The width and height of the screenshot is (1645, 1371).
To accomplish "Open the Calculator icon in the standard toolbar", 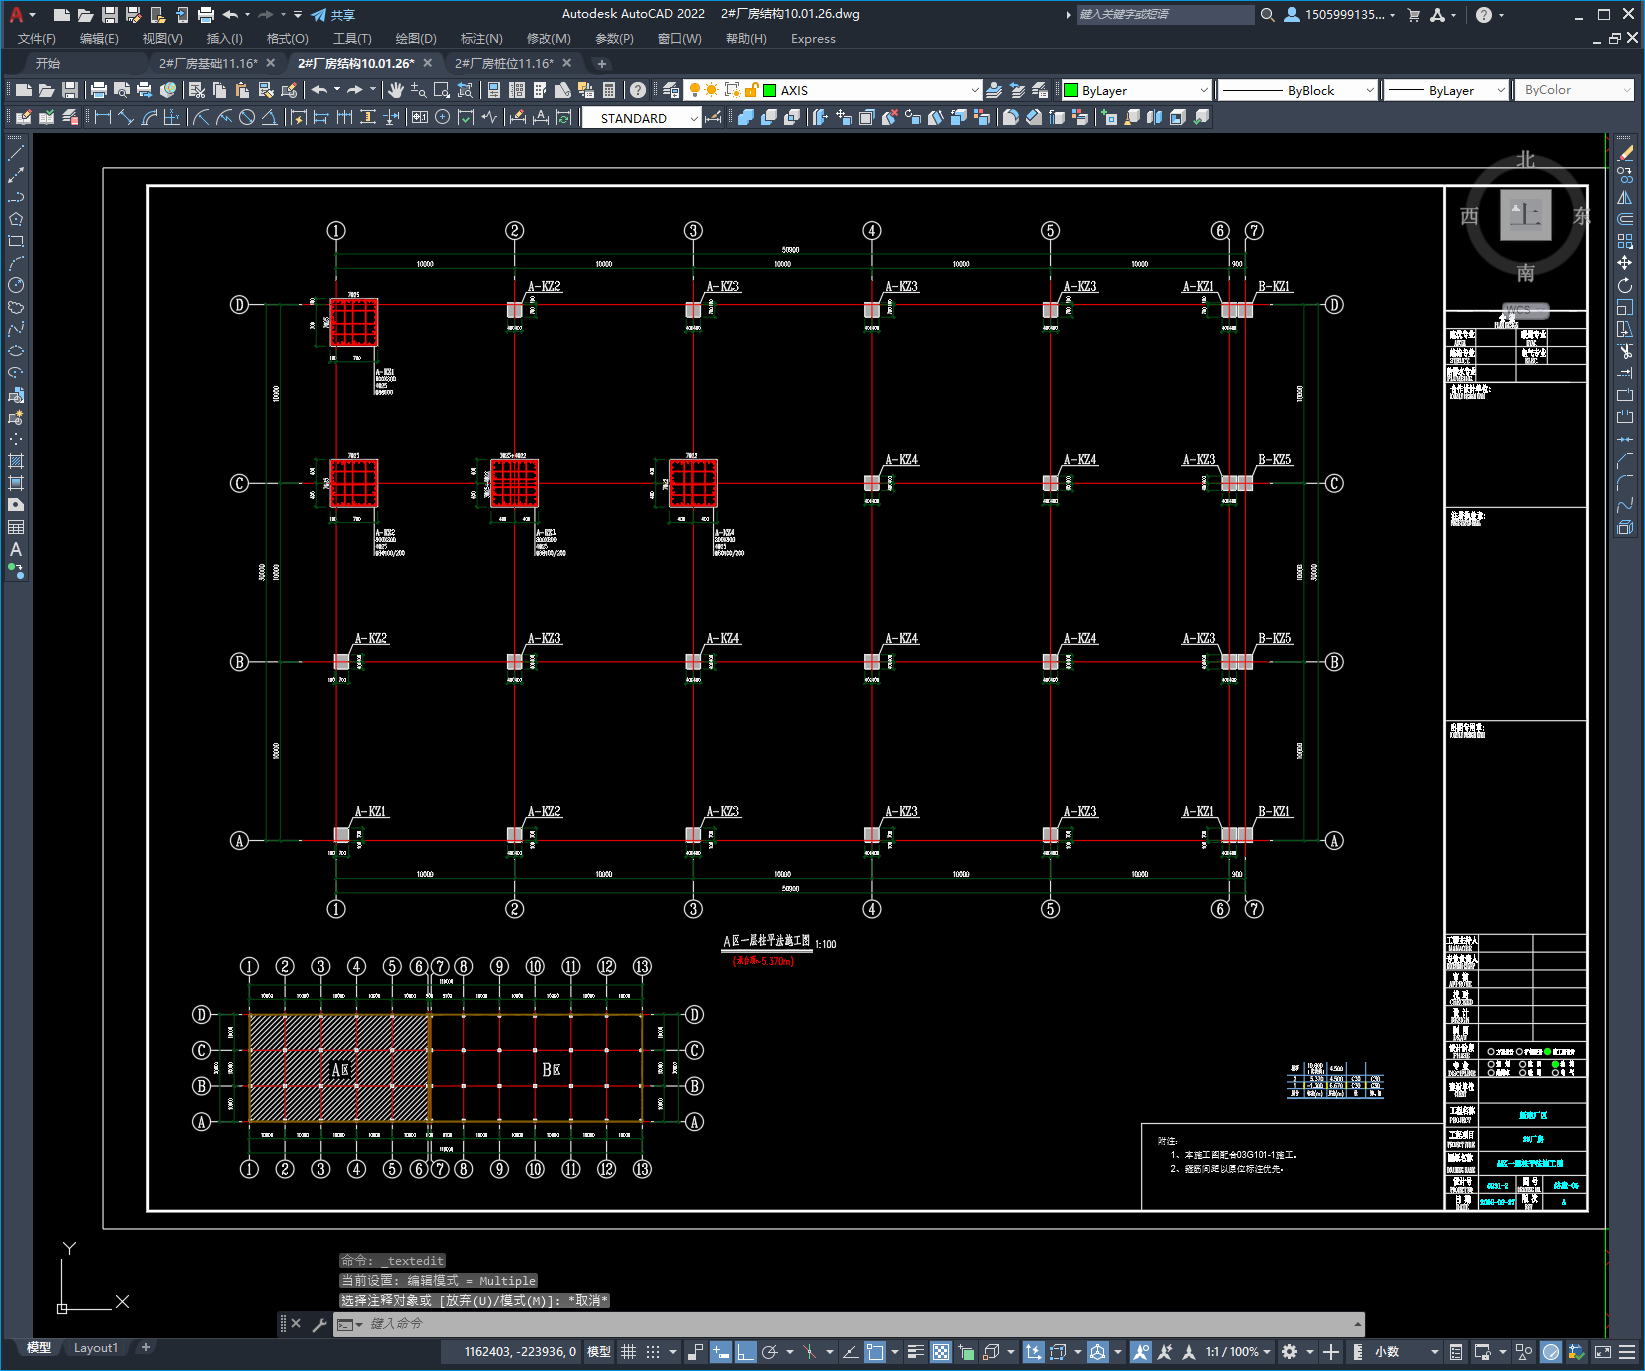I will (x=609, y=90).
